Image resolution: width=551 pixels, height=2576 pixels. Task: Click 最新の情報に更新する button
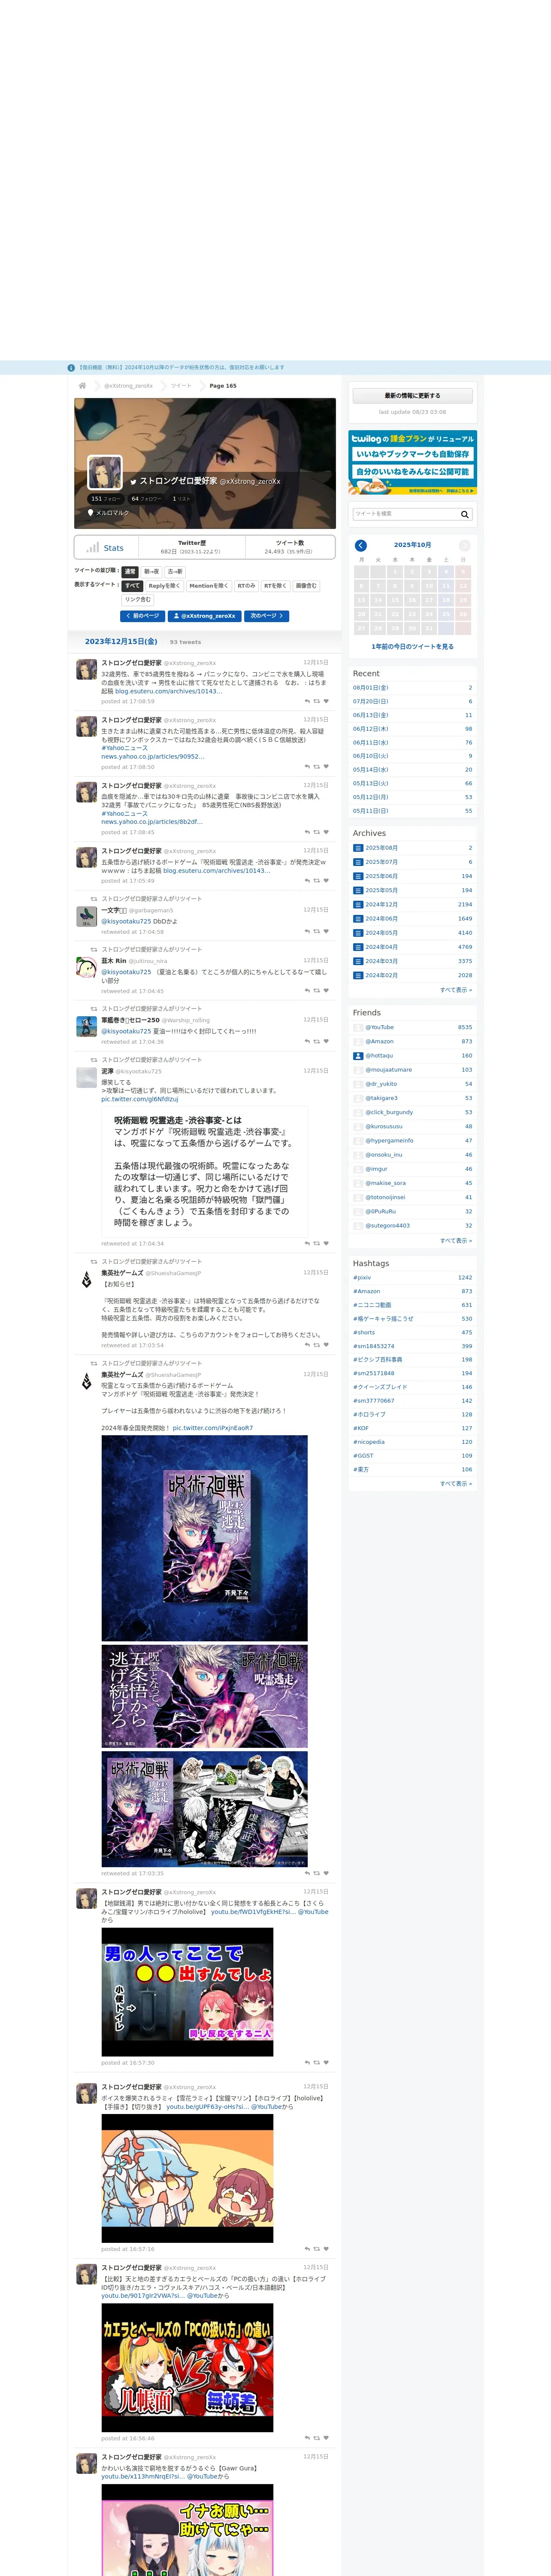412,396
